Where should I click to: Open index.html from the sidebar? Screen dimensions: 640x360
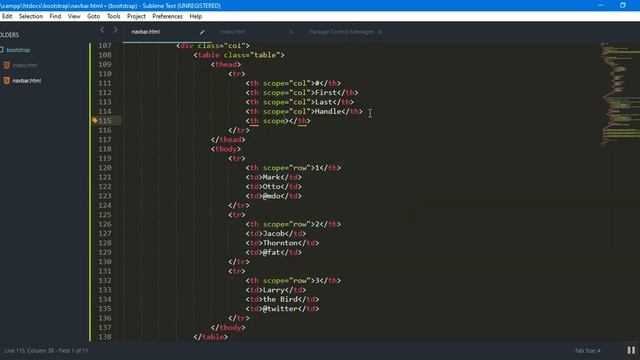25,65
